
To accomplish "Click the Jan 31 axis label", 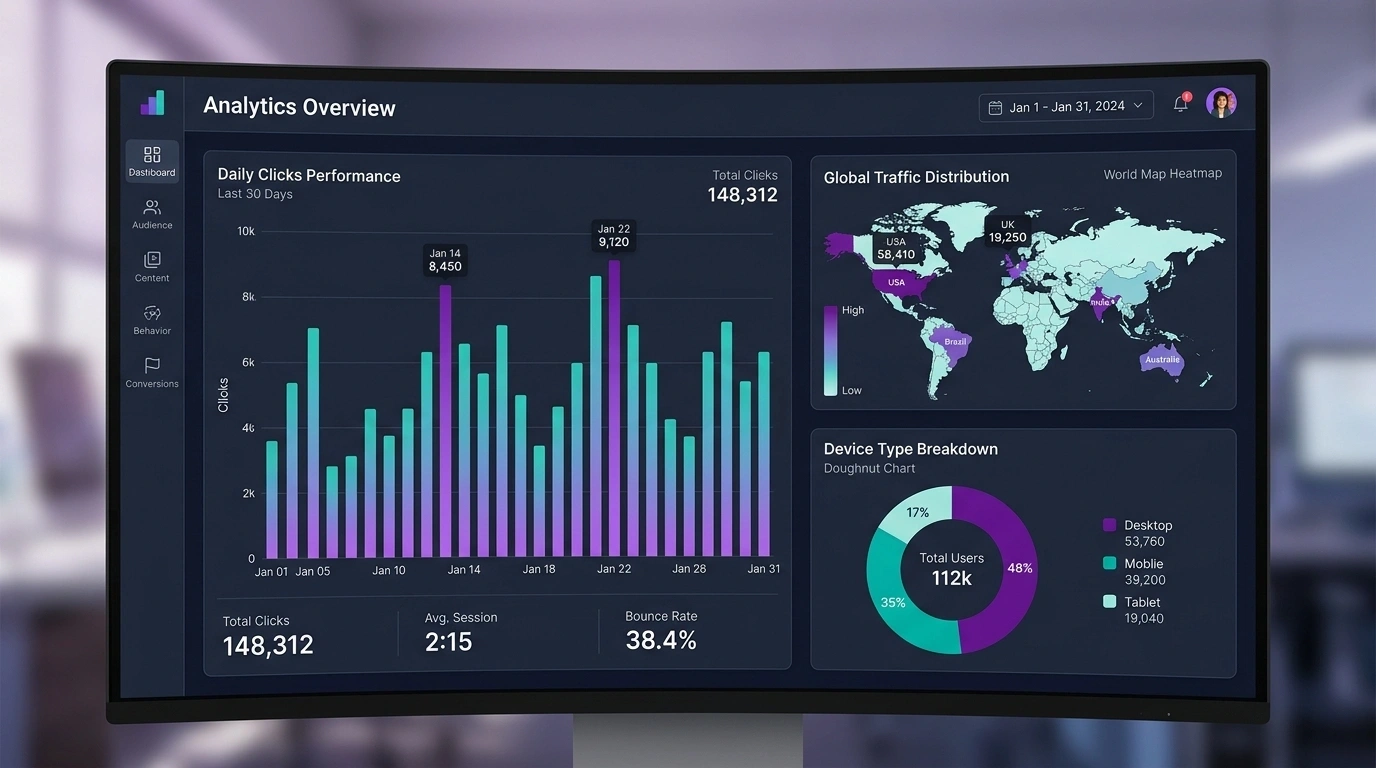I will (x=764, y=568).
